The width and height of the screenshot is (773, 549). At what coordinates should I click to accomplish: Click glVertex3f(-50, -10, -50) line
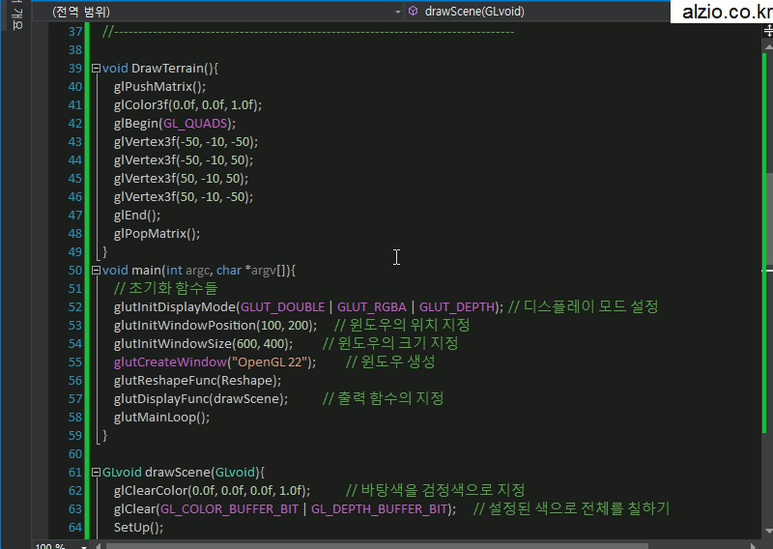(186, 142)
